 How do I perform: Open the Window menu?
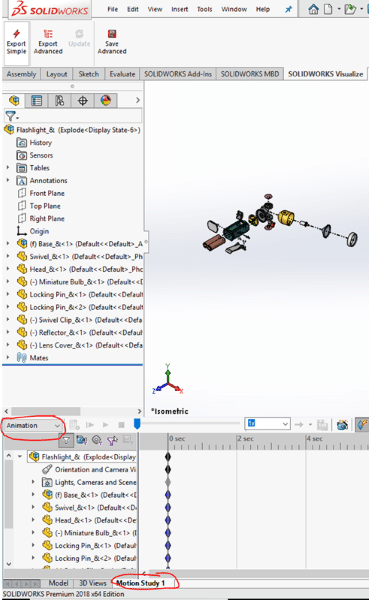234,9
